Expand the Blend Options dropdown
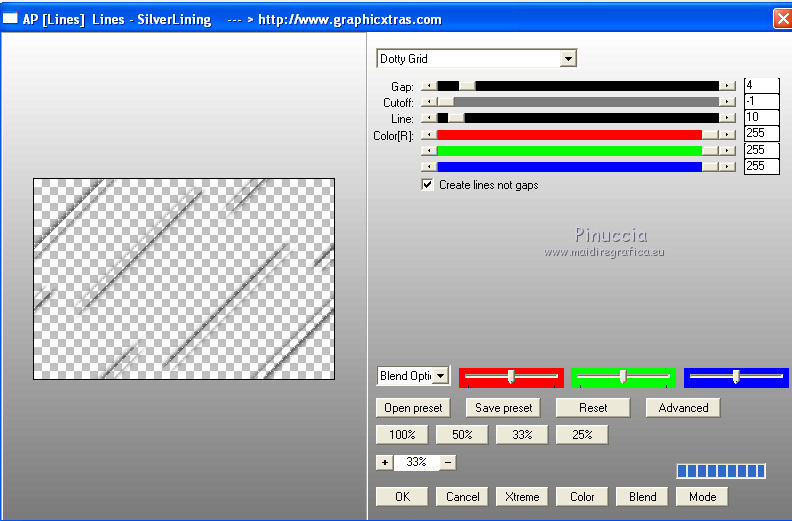 [x=440, y=376]
